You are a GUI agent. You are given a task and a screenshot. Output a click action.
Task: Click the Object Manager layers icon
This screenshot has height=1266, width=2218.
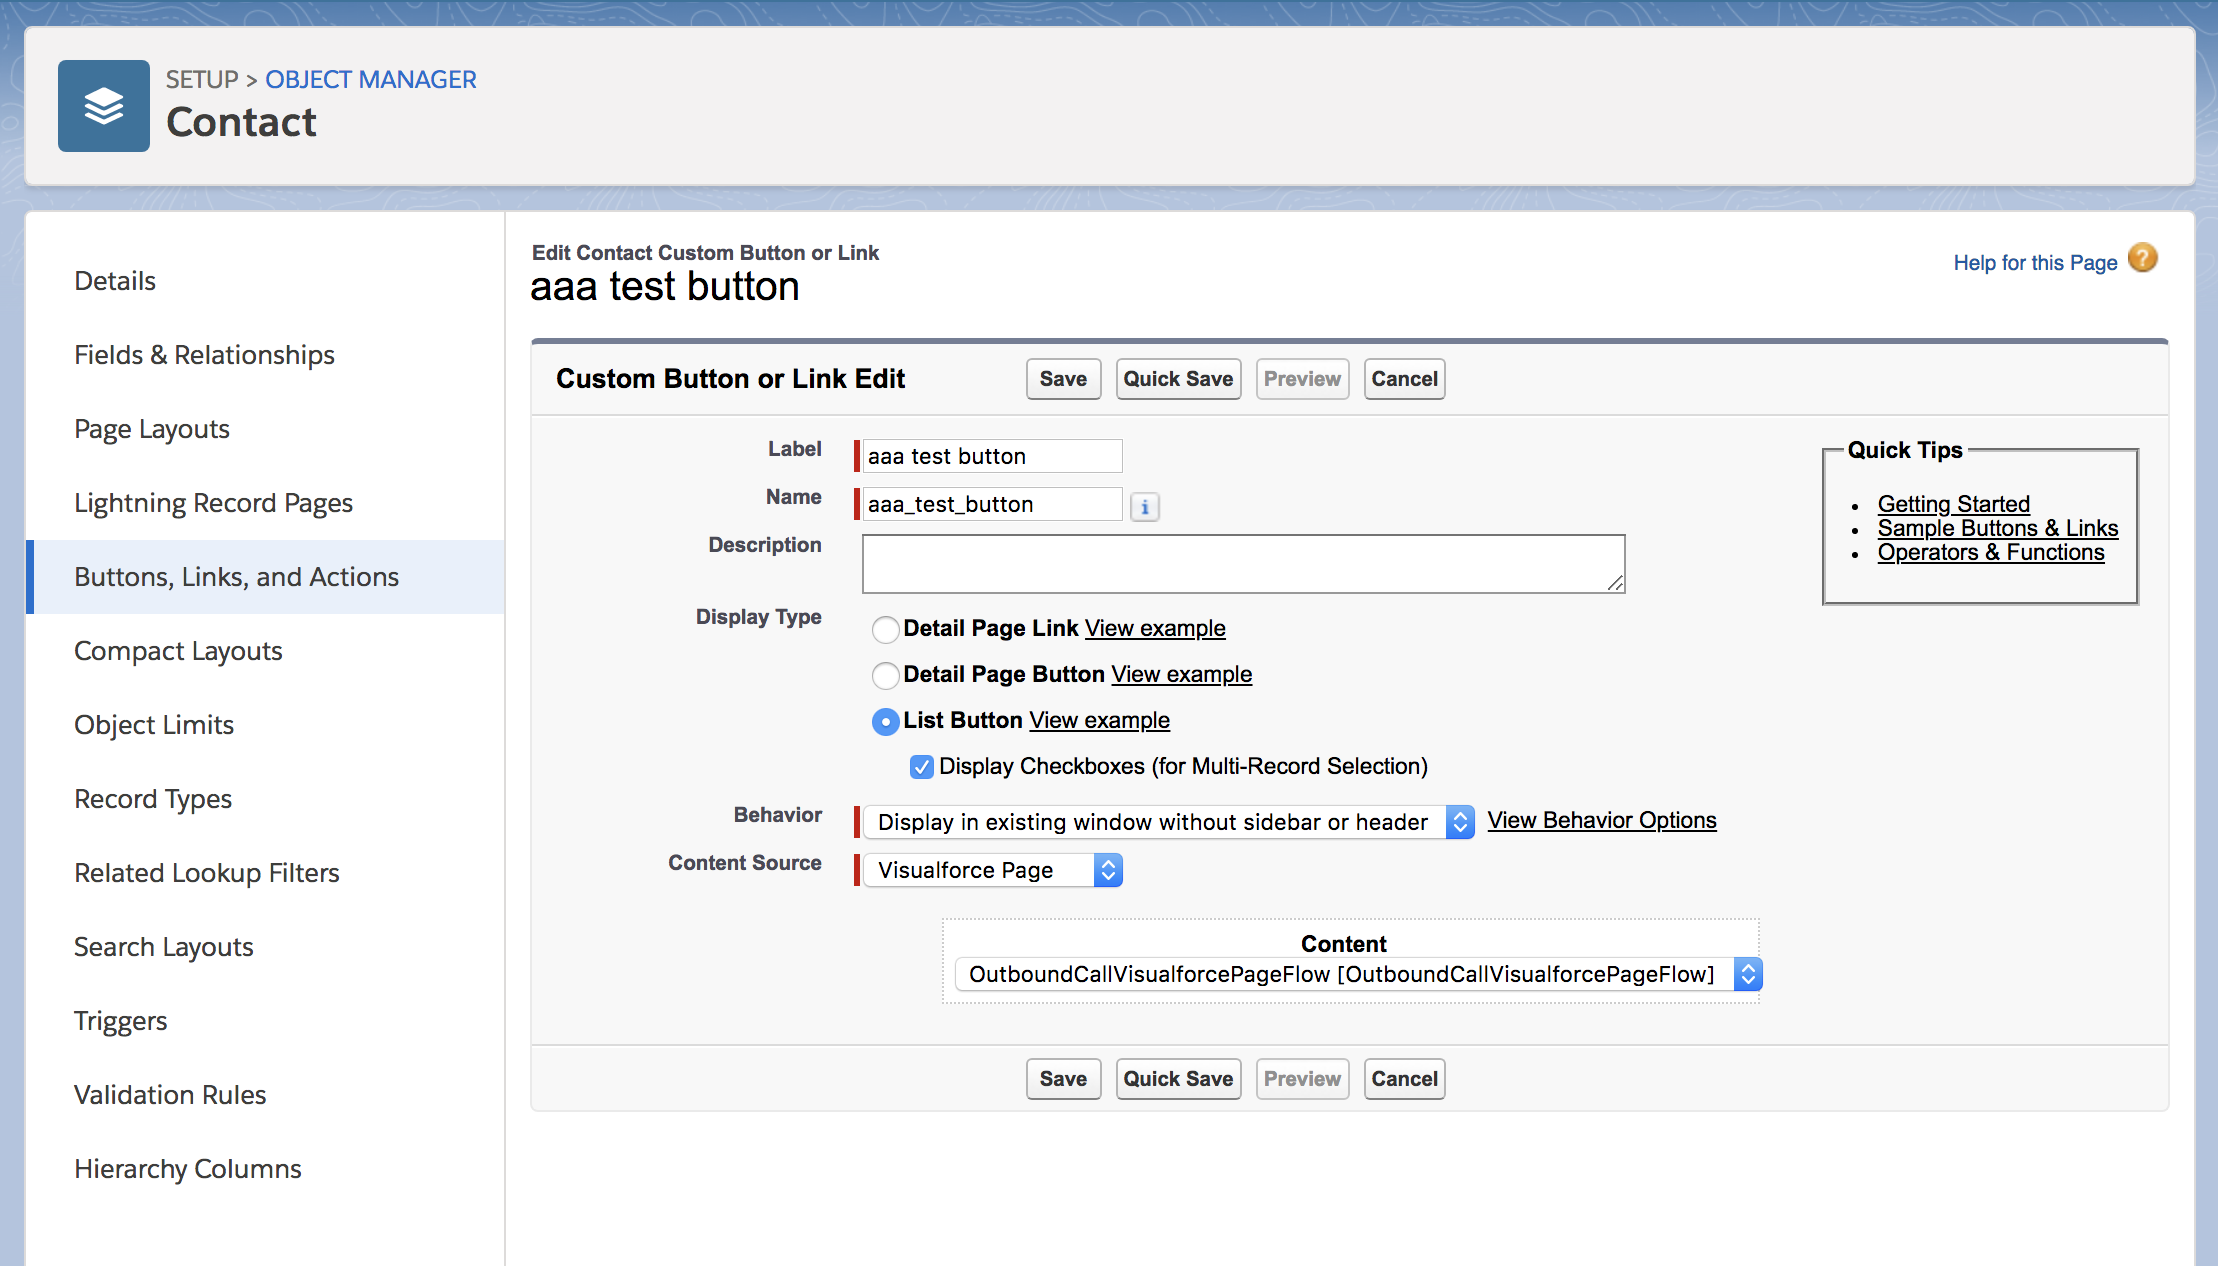tap(104, 106)
